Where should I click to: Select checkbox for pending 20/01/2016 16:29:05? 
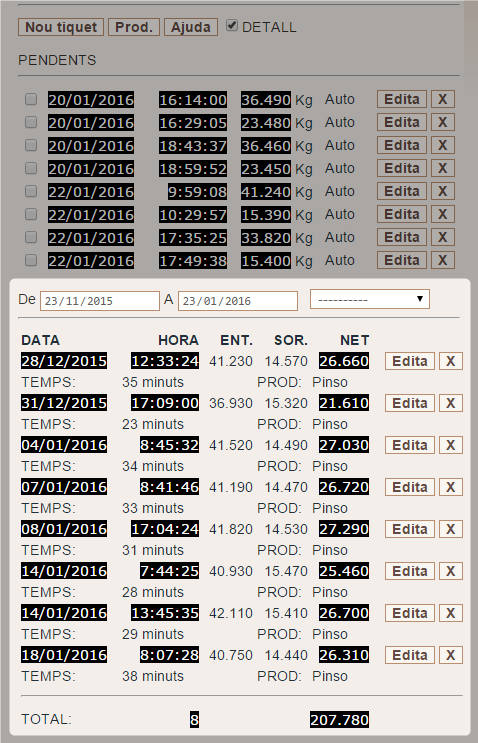[31, 122]
